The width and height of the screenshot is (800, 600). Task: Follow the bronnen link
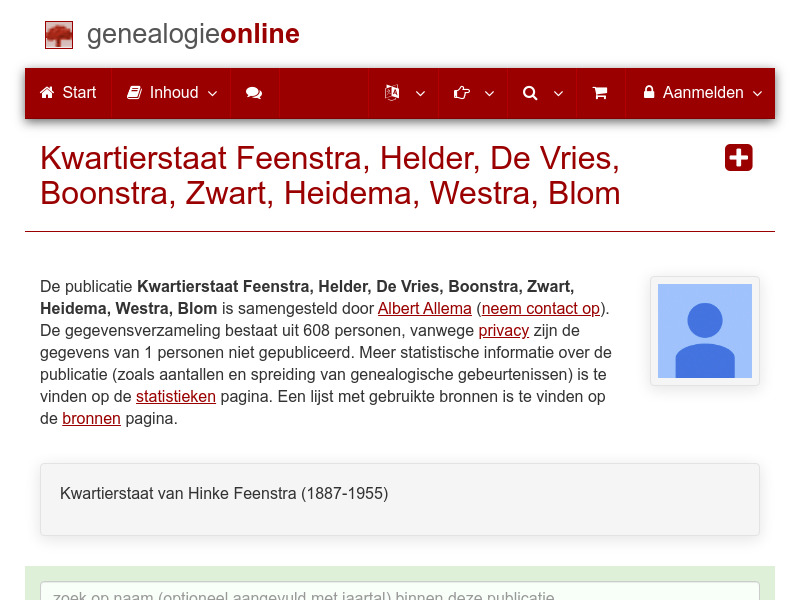91,418
